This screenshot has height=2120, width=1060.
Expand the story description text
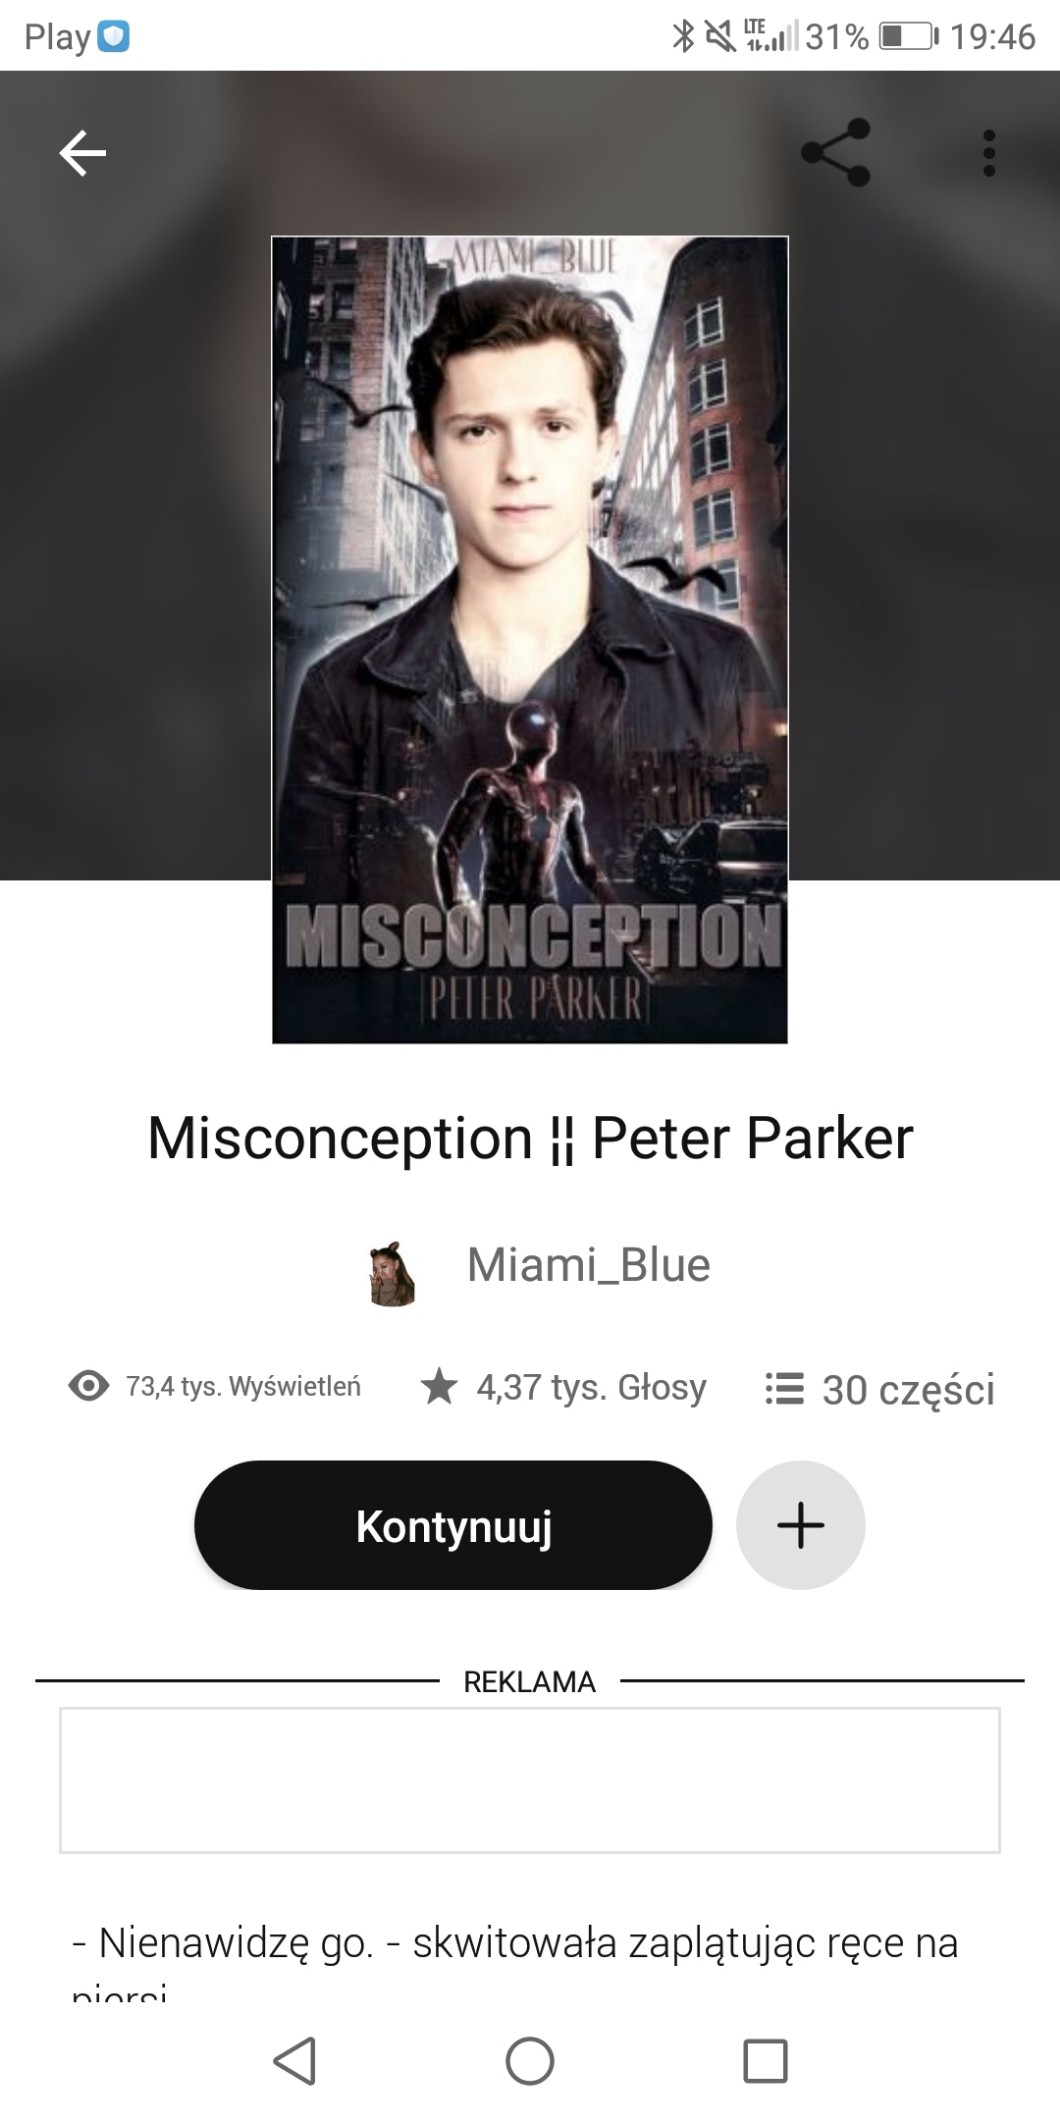click(515, 1958)
